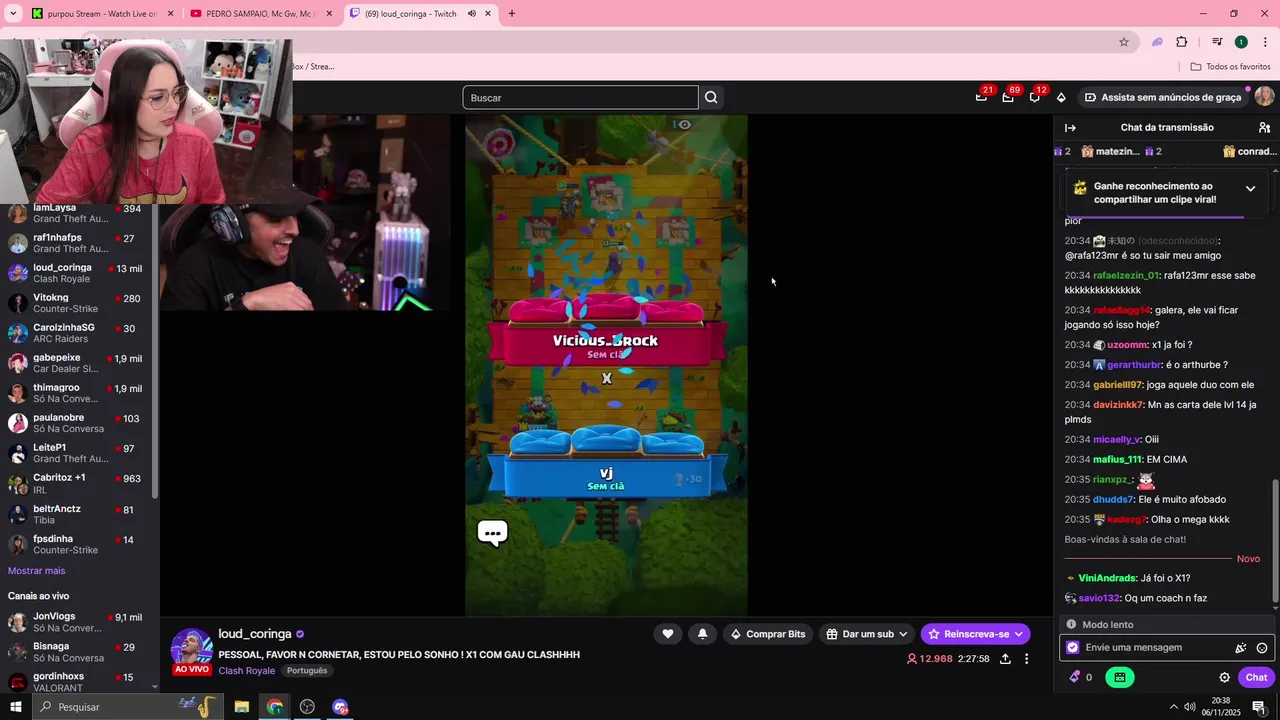The image size is (1280, 720).
Task: Open the IamLaysa channel in sidebar
Action: [x=76, y=213]
